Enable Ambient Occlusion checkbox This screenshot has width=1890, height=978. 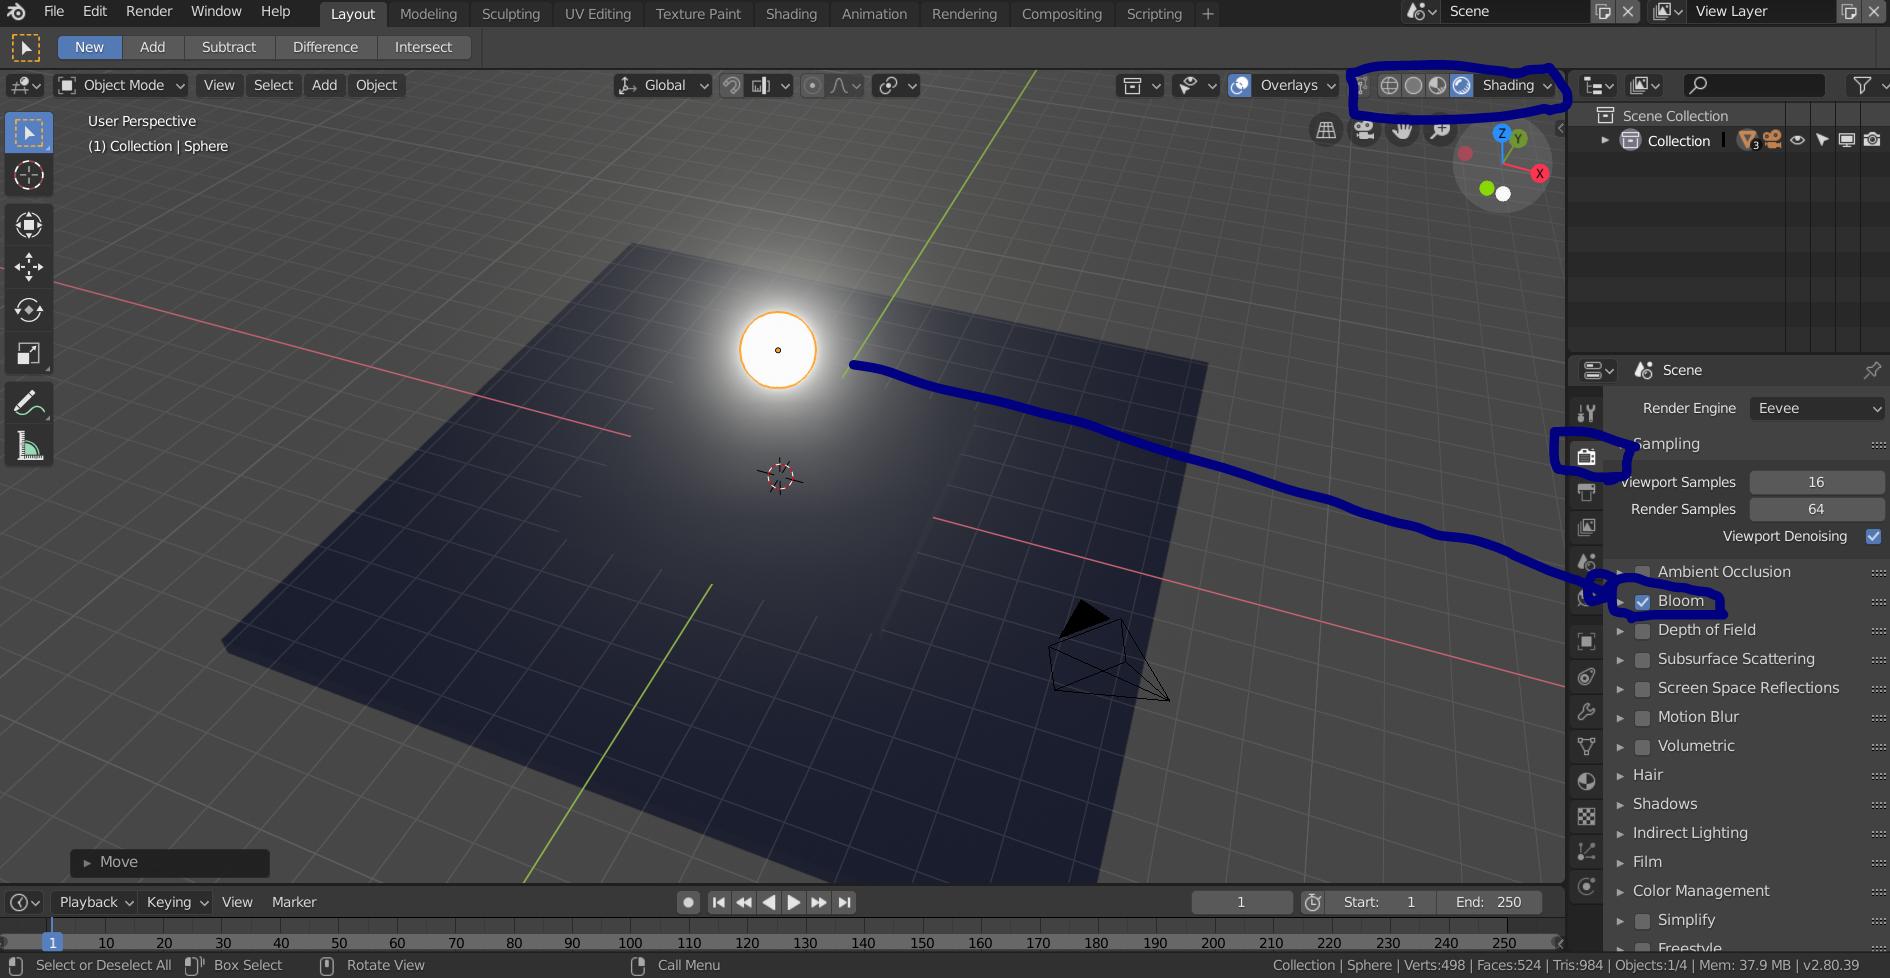tap(1642, 573)
